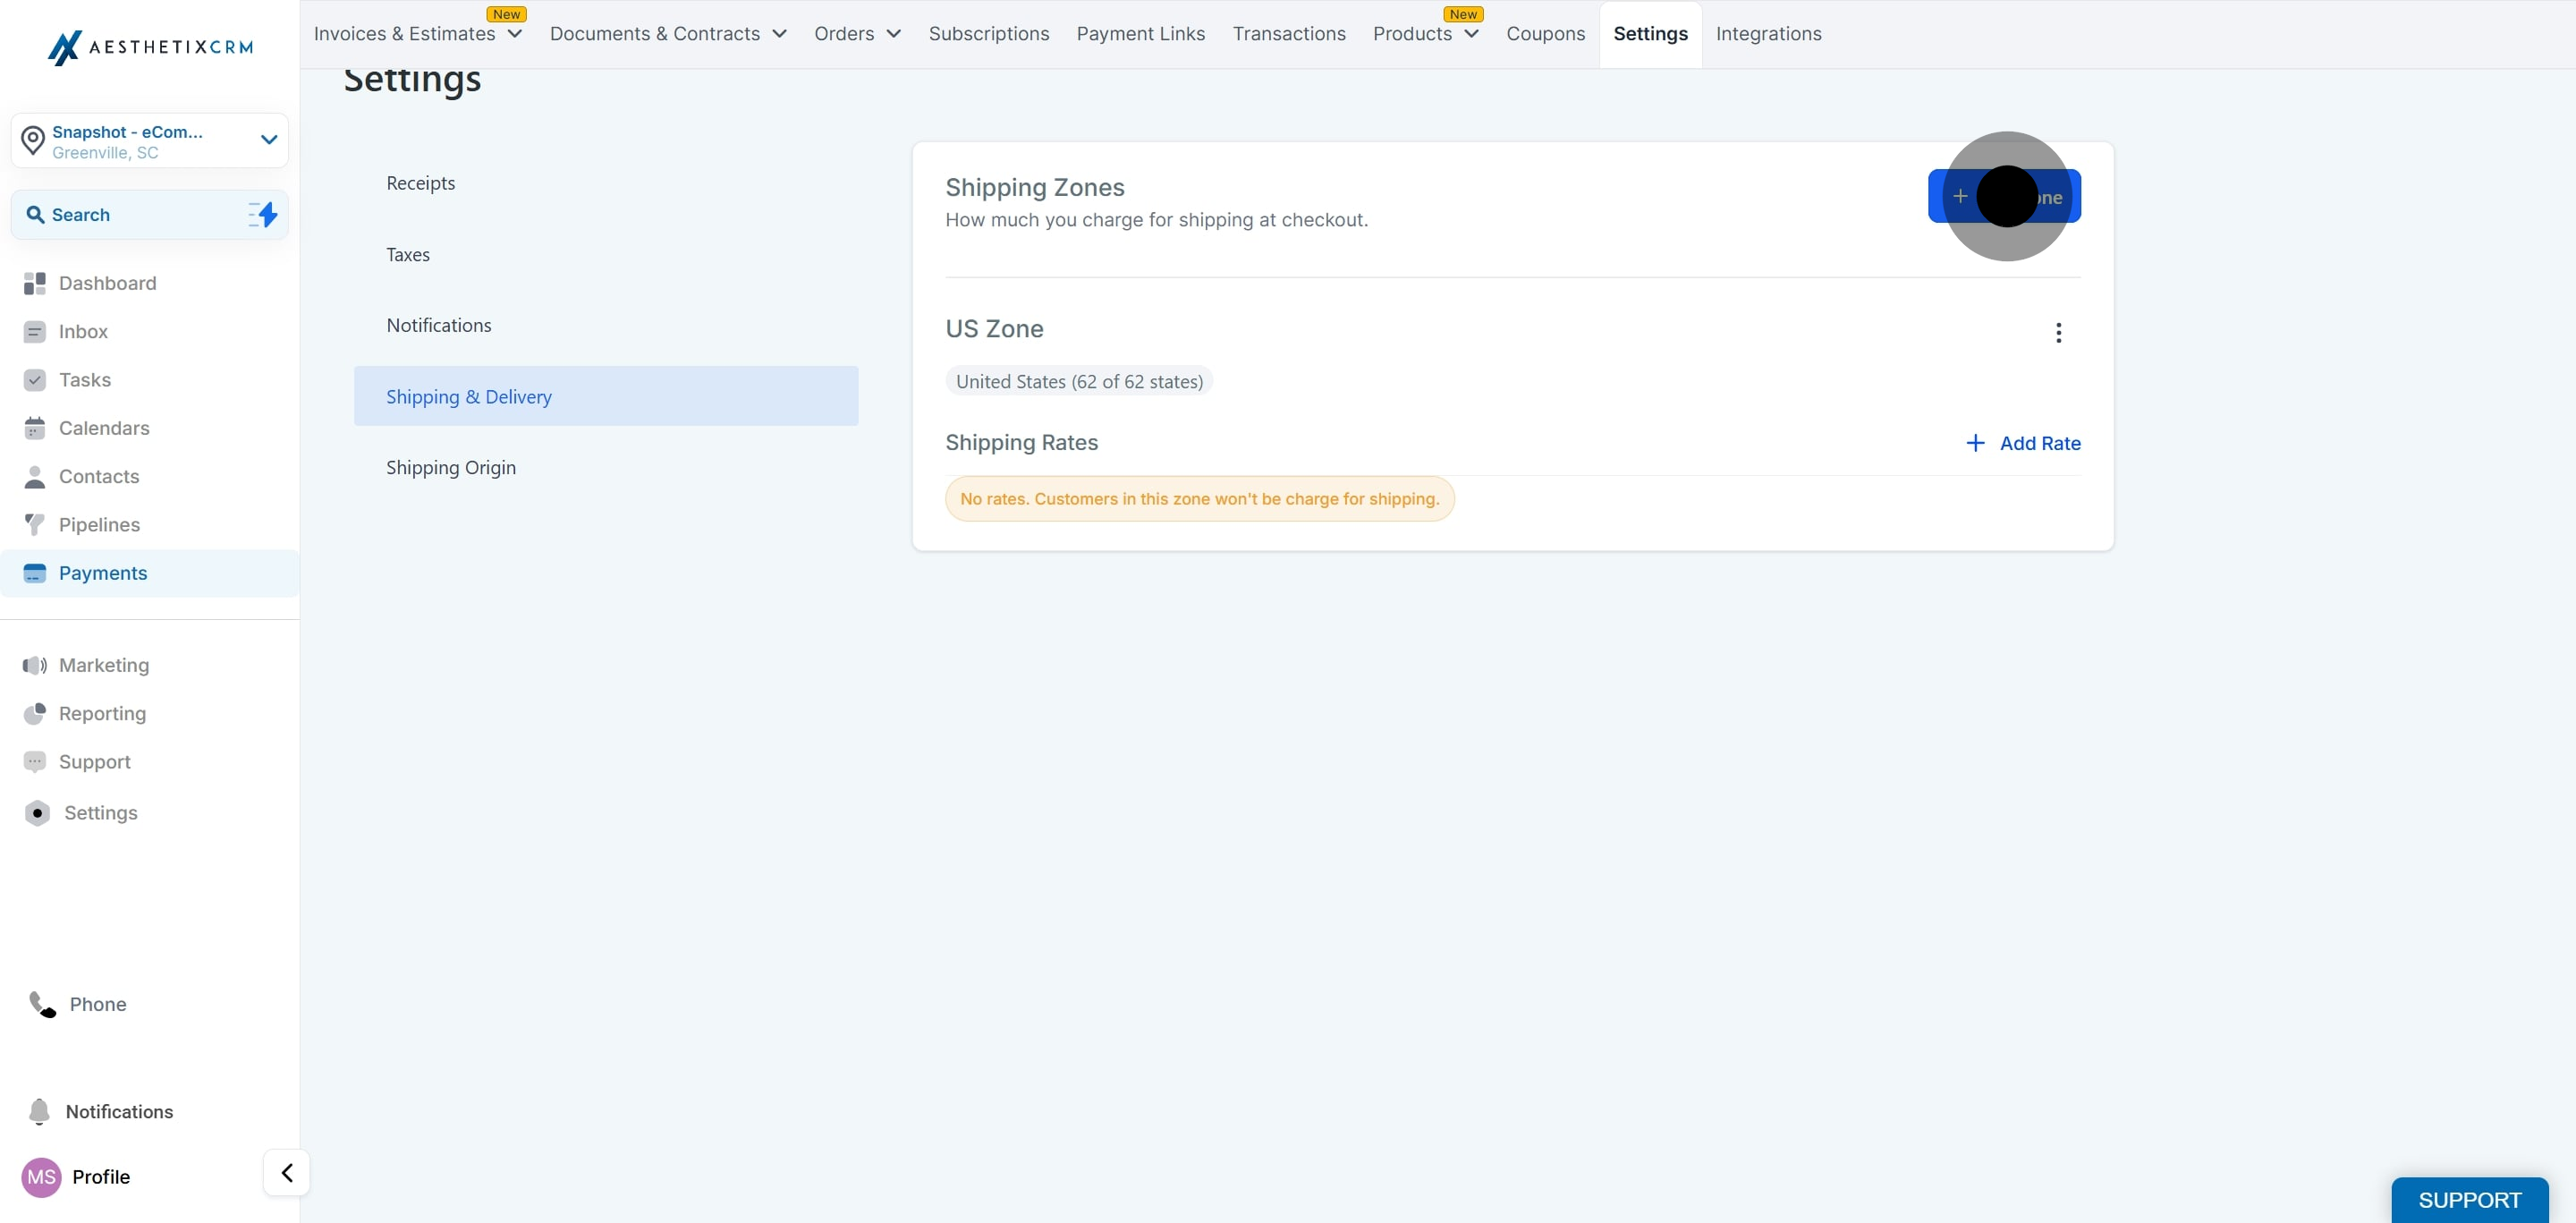The image size is (2576, 1223).
Task: Open the Integrations tab
Action: (1768, 34)
